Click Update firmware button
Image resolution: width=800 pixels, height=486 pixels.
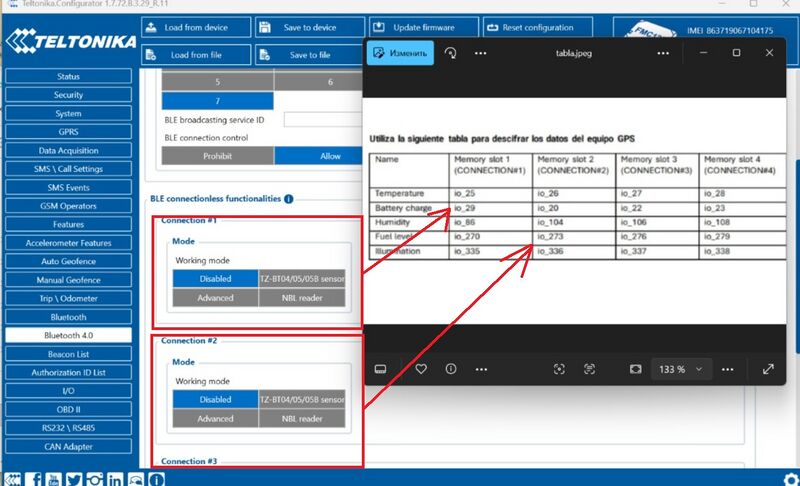pyautogui.click(x=423, y=28)
